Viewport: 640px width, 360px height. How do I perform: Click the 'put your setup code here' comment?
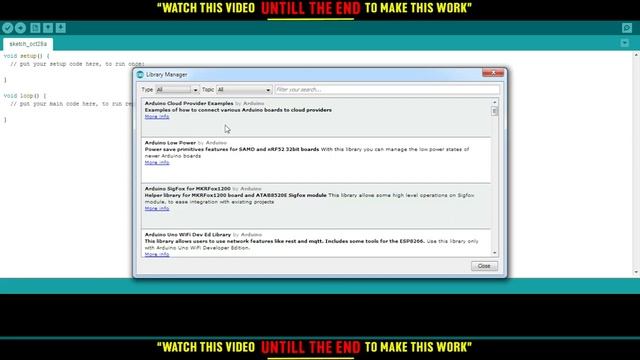click(78, 64)
